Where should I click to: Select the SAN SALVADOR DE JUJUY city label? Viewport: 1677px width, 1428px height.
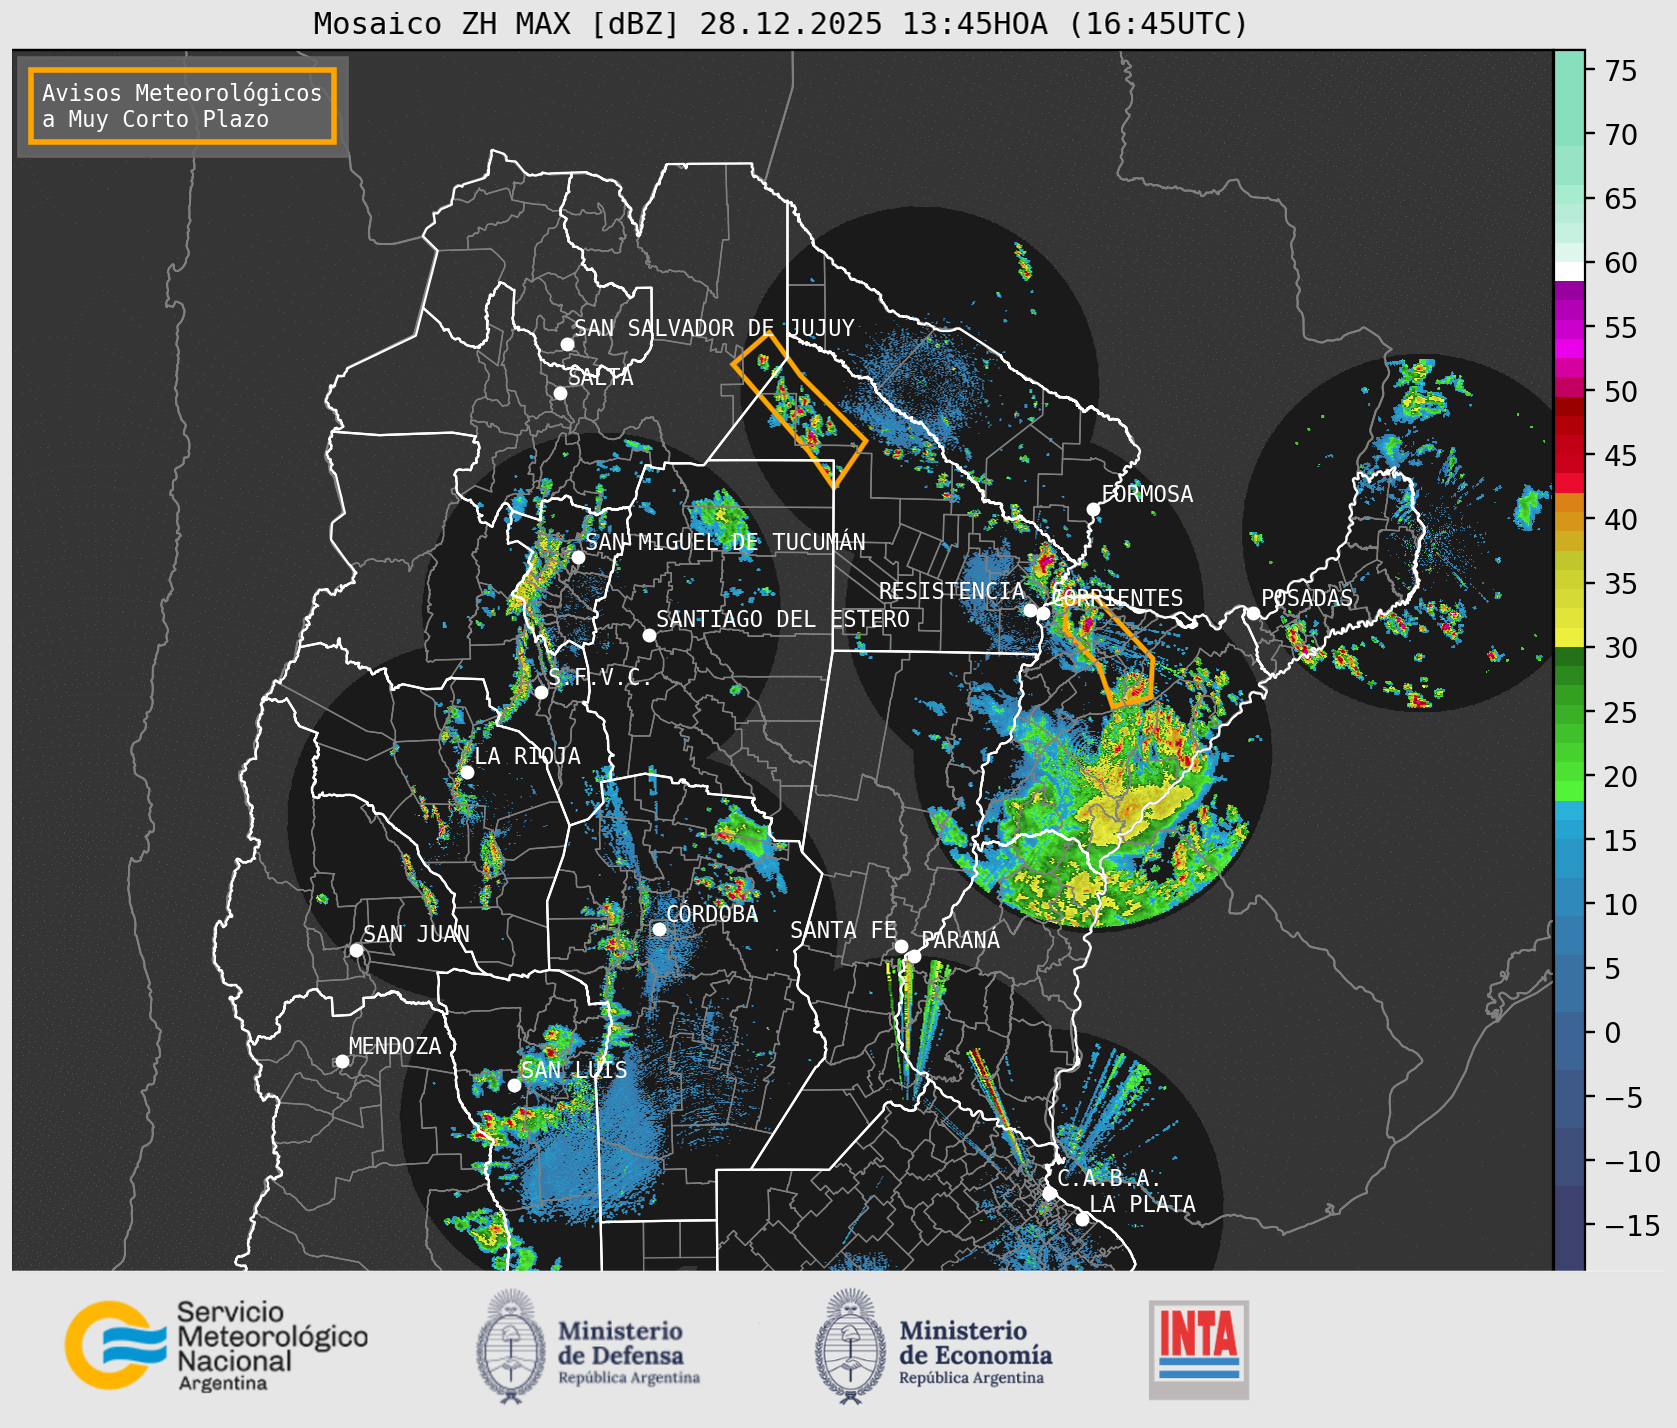[x=714, y=328]
